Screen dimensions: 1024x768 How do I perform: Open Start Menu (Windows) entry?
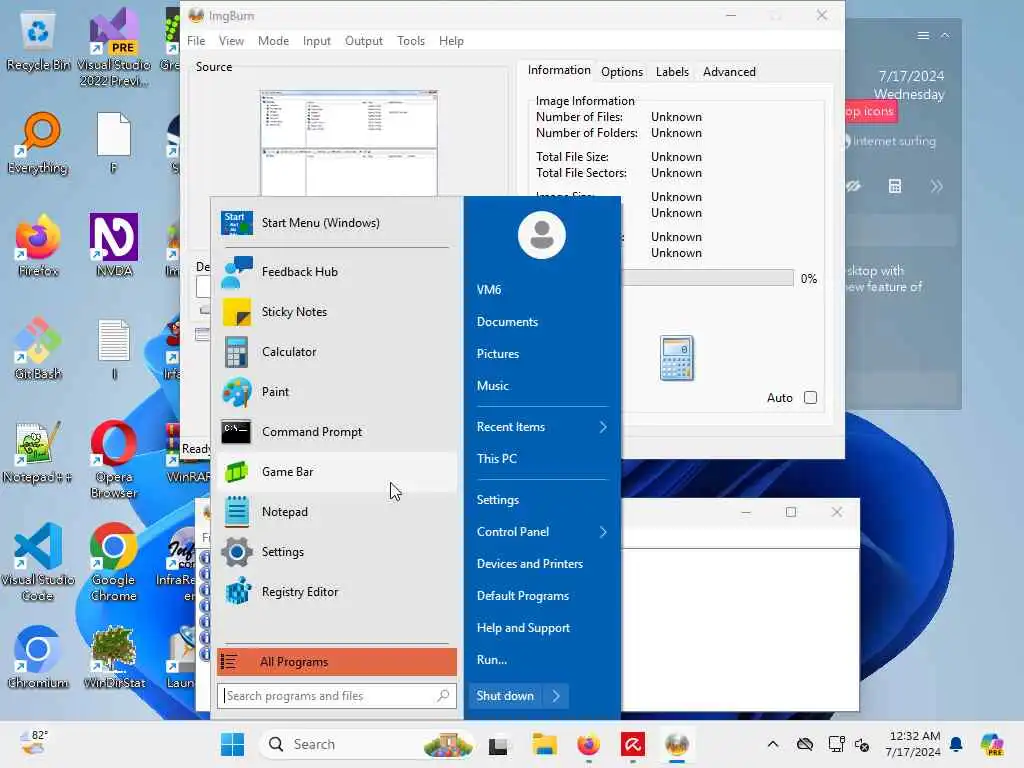click(x=336, y=223)
